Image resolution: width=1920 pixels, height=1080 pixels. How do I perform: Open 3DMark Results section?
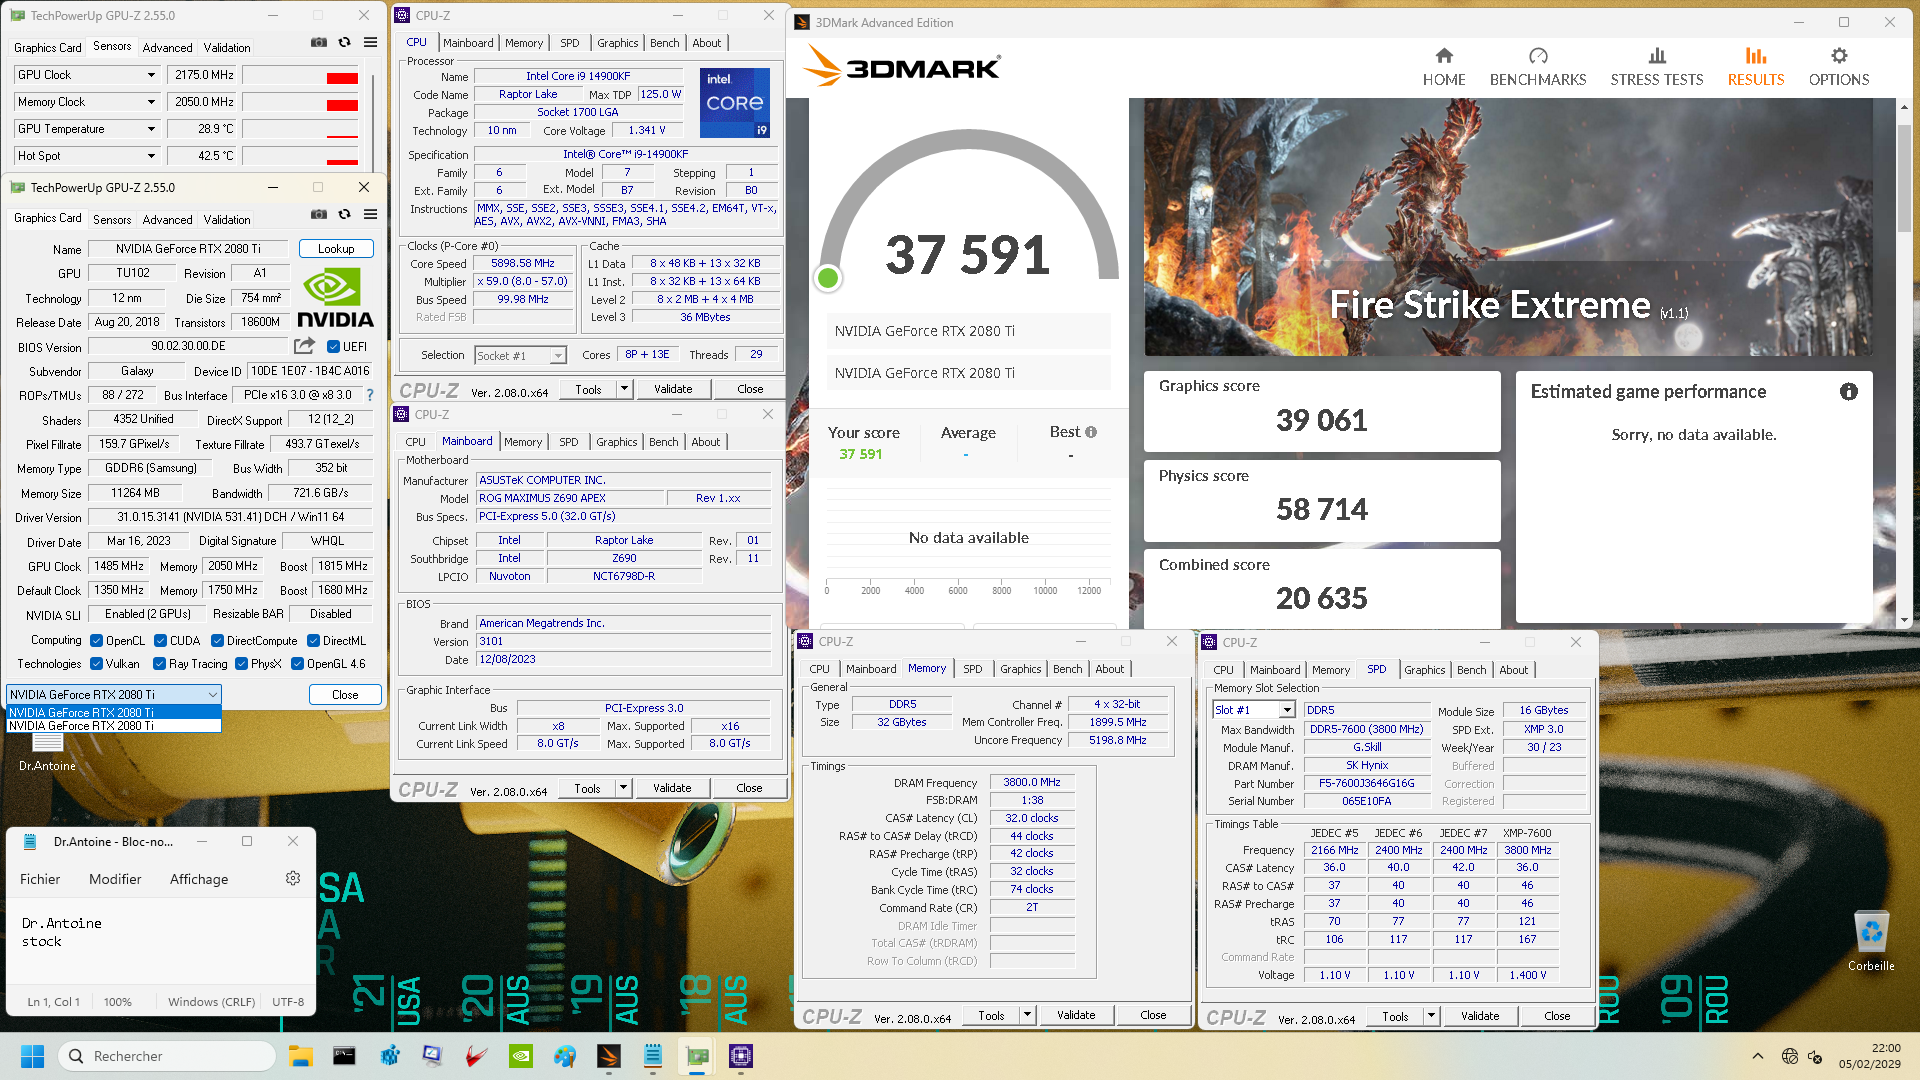coord(1755,67)
